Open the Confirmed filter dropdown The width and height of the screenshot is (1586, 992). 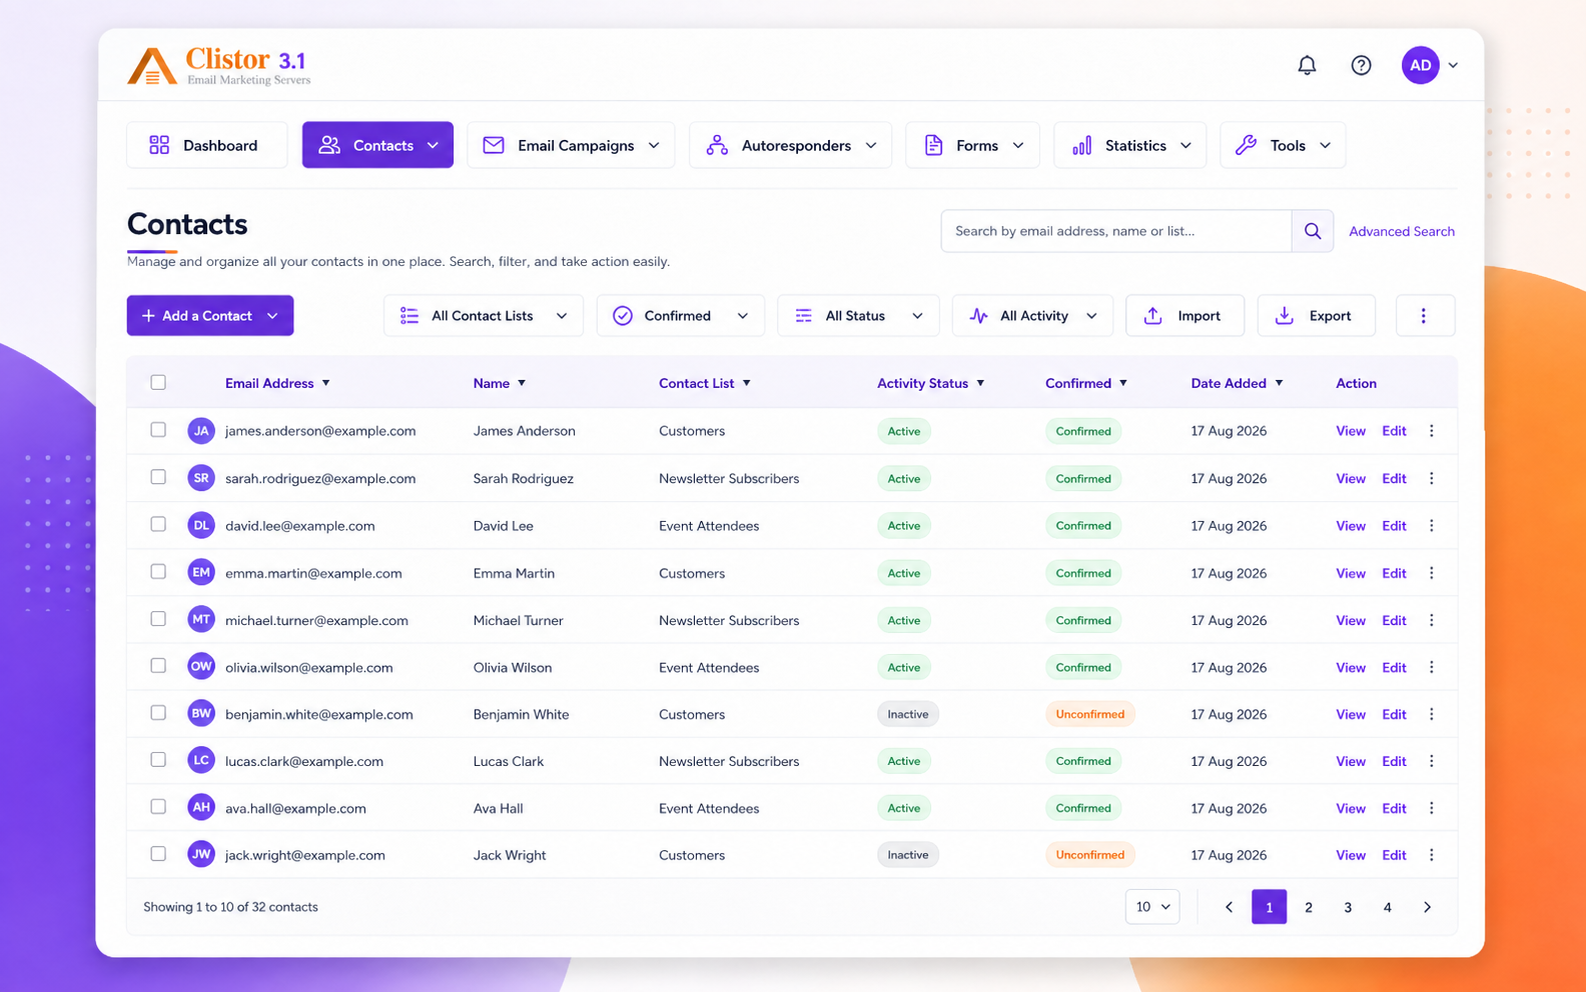(680, 316)
